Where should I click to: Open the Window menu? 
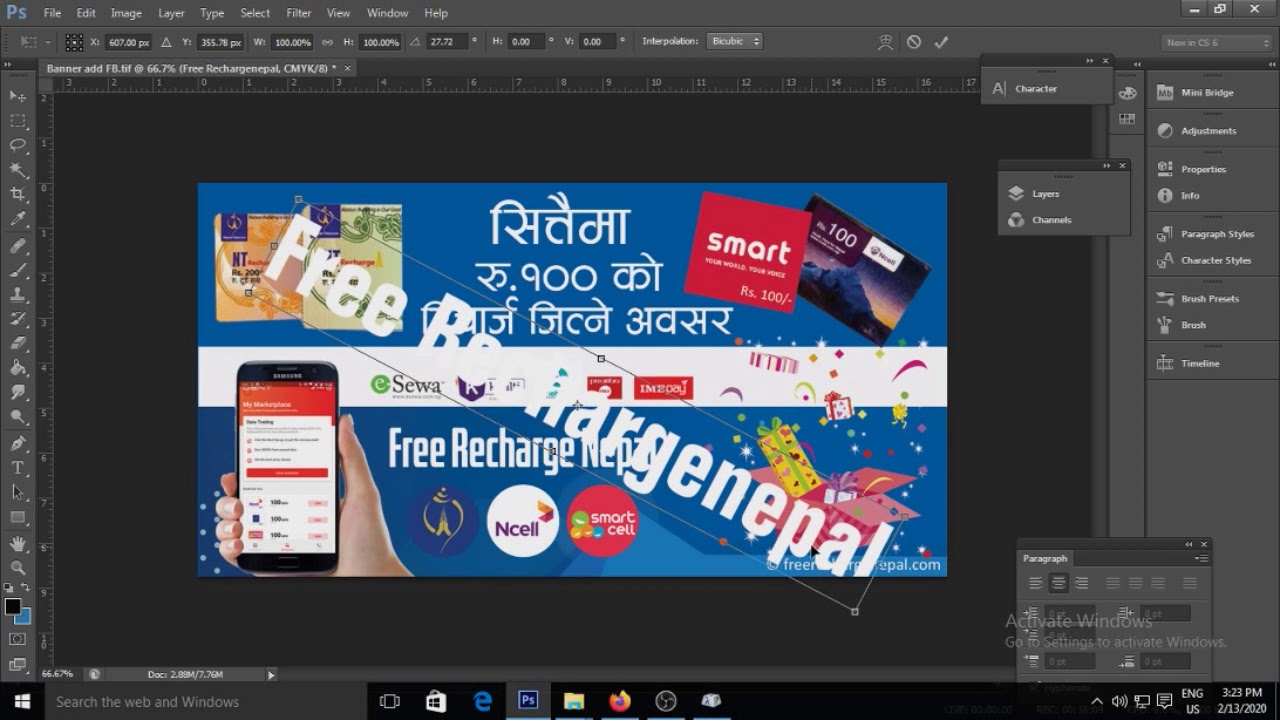[x=387, y=13]
